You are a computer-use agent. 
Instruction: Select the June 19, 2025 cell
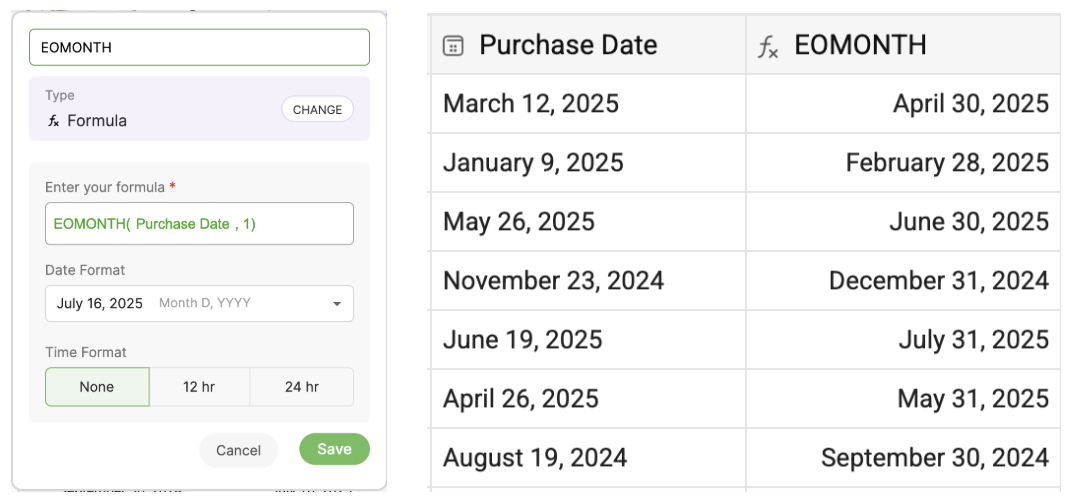pos(587,340)
